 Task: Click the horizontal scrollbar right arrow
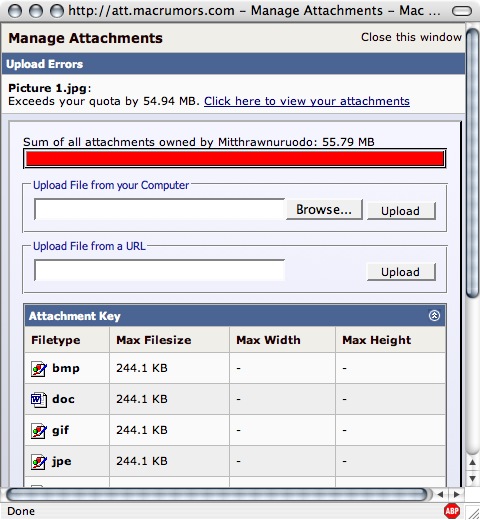pos(457,494)
